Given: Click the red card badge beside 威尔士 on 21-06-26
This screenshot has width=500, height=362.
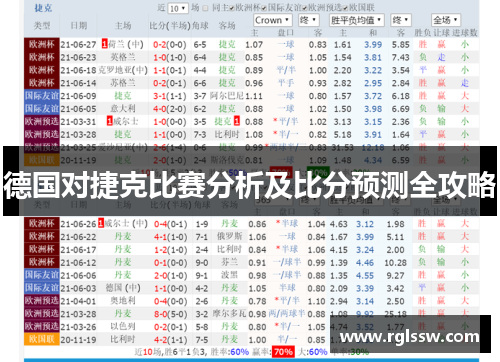Looking at the screenshot, I should 101,224.
